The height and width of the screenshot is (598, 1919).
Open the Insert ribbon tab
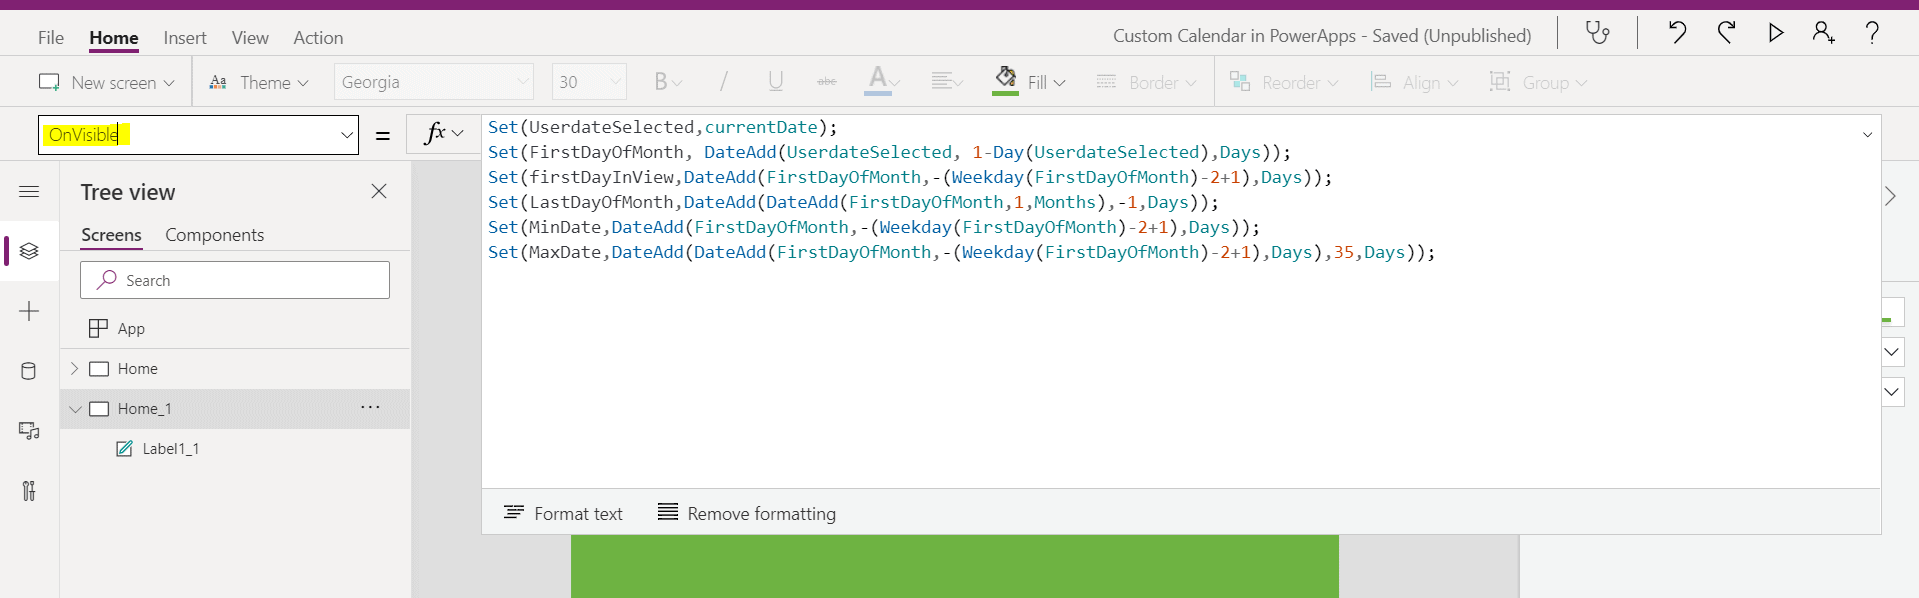(185, 37)
